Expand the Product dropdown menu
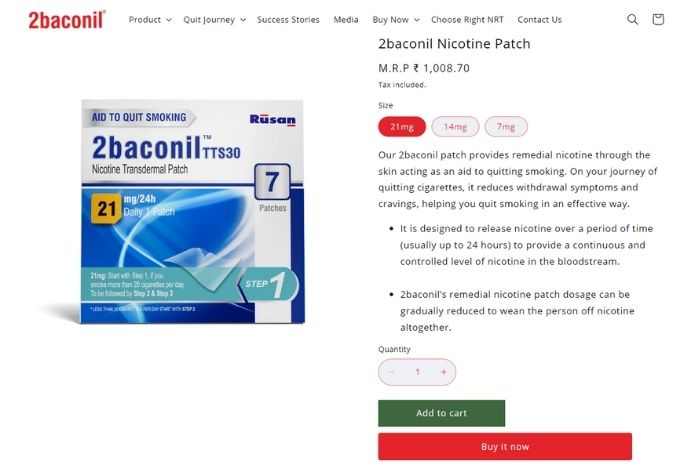This screenshot has width=680, height=470. (x=150, y=20)
